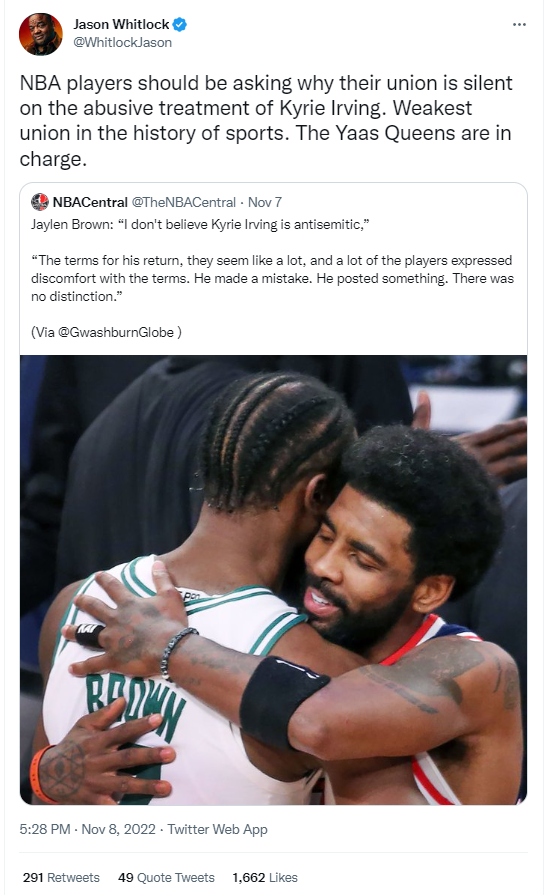Screen dimensions: 550x895
Task: View the 291 Retweets list
Action: coord(61,877)
